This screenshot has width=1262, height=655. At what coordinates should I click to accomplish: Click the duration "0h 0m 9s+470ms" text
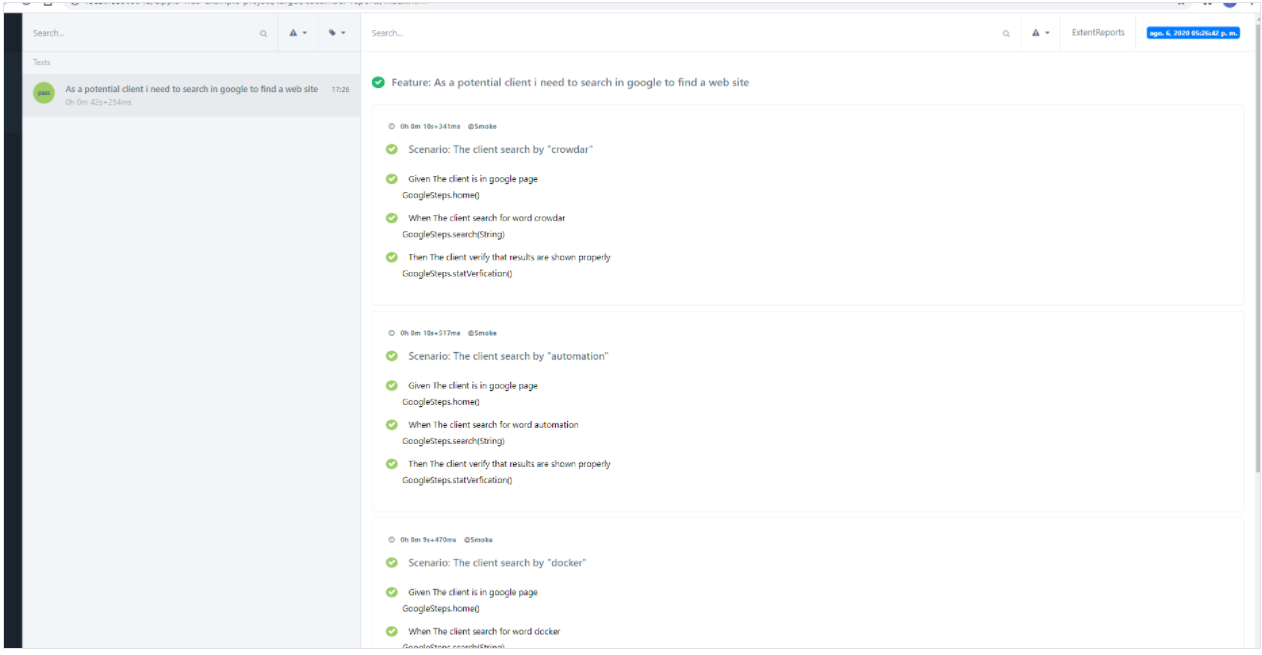pos(428,540)
